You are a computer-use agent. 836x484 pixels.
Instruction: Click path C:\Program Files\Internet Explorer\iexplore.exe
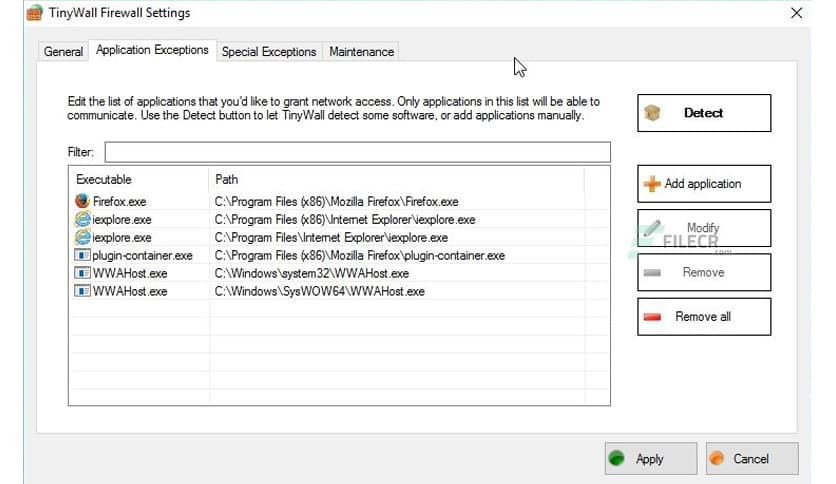coord(331,238)
